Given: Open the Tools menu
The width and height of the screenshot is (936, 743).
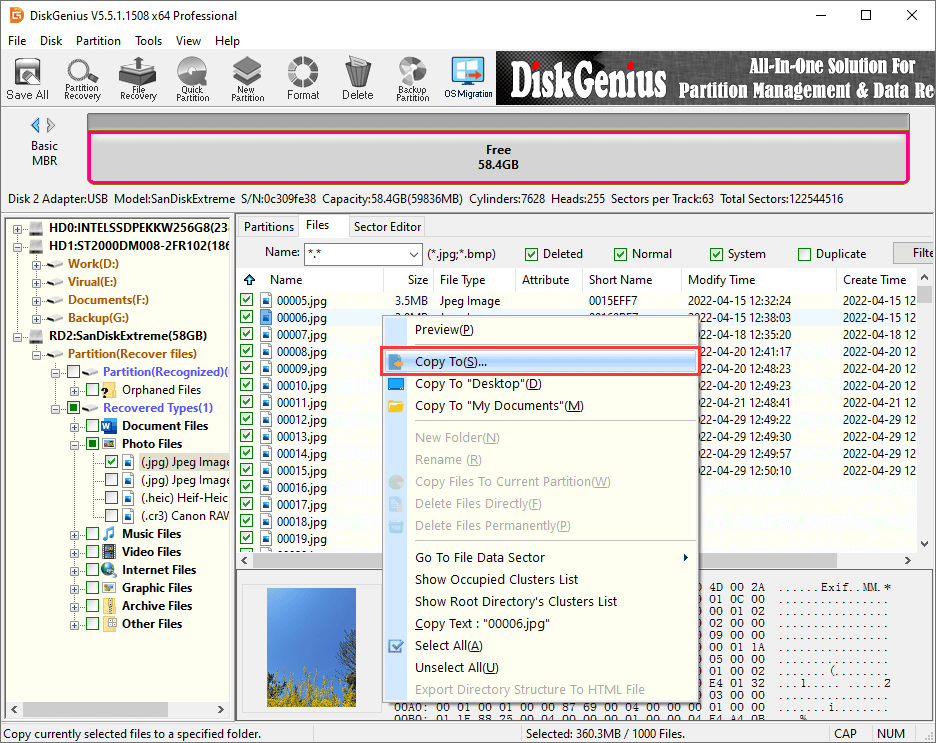Looking at the screenshot, I should point(148,41).
